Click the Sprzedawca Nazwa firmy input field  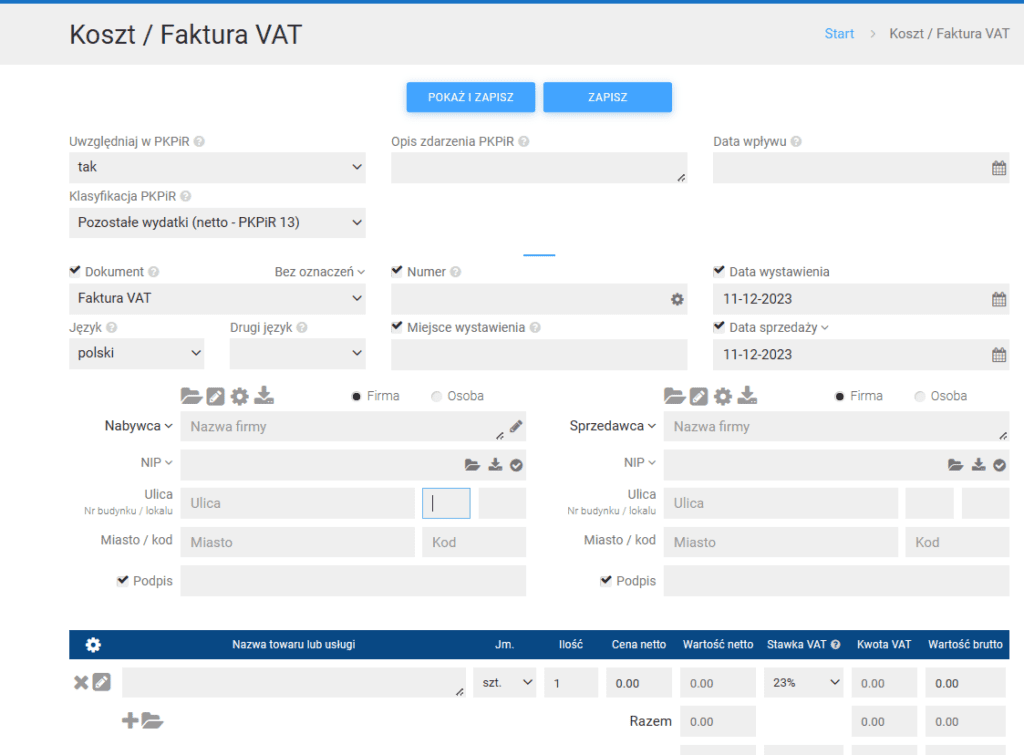836,427
